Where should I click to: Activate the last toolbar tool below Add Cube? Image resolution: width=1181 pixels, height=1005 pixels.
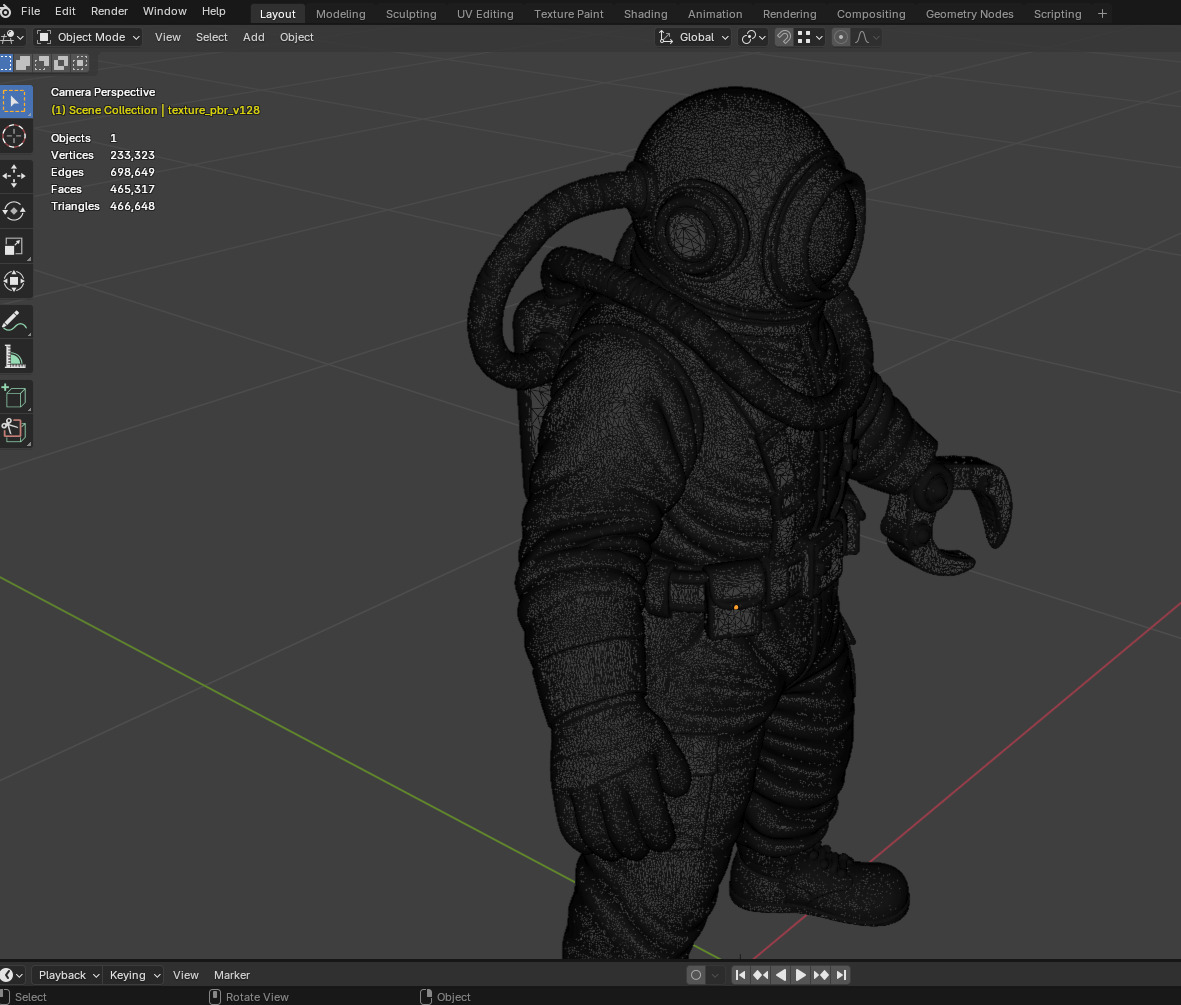[15, 431]
